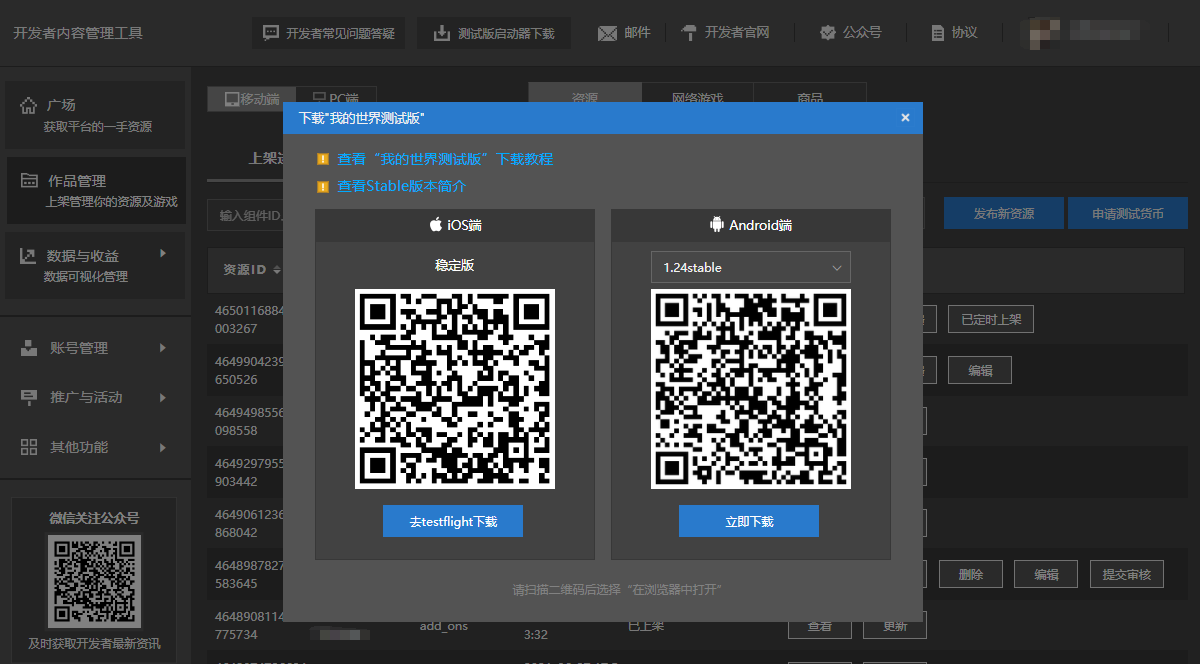Image resolution: width=1200 pixels, height=664 pixels.
Task: Click 去testflight下载 button
Action: (x=453, y=521)
